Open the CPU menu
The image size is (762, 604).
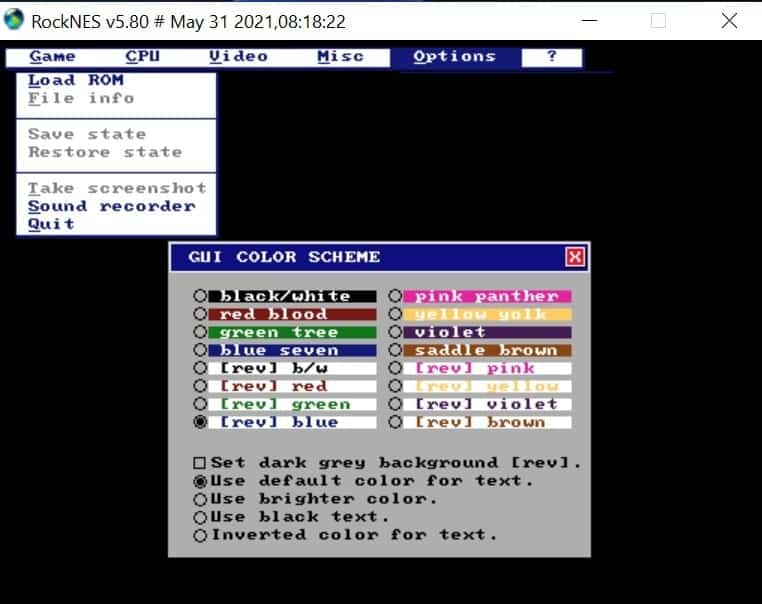tap(142, 57)
